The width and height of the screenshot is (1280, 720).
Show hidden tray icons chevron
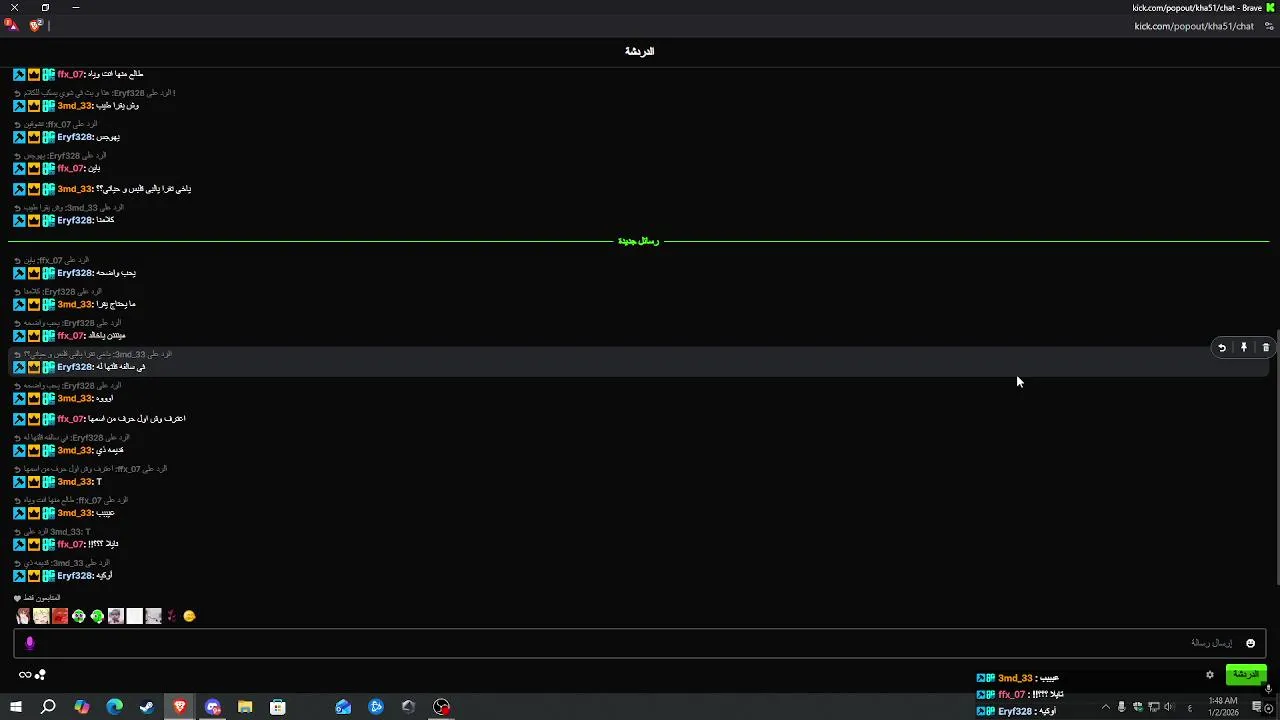(1105, 707)
